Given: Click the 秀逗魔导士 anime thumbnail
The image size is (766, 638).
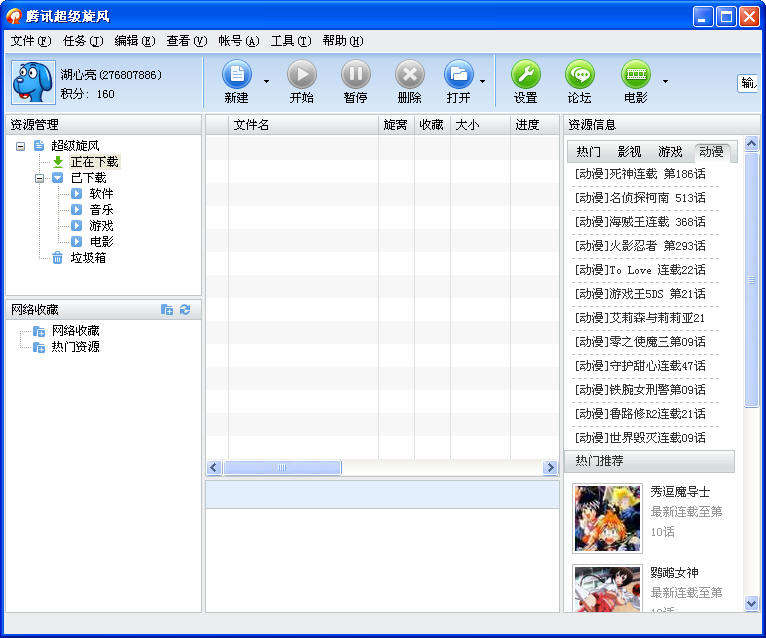Looking at the screenshot, I should point(607,518).
